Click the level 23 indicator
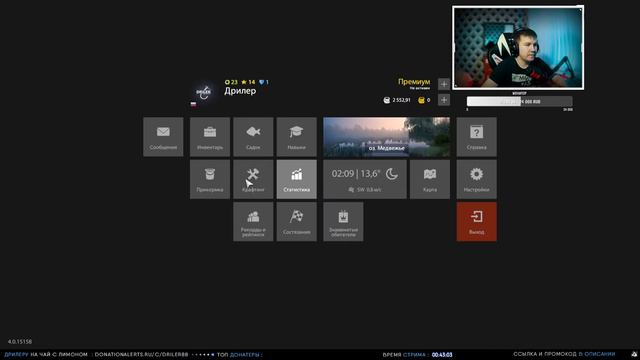This screenshot has width=640, height=360. click(231, 82)
